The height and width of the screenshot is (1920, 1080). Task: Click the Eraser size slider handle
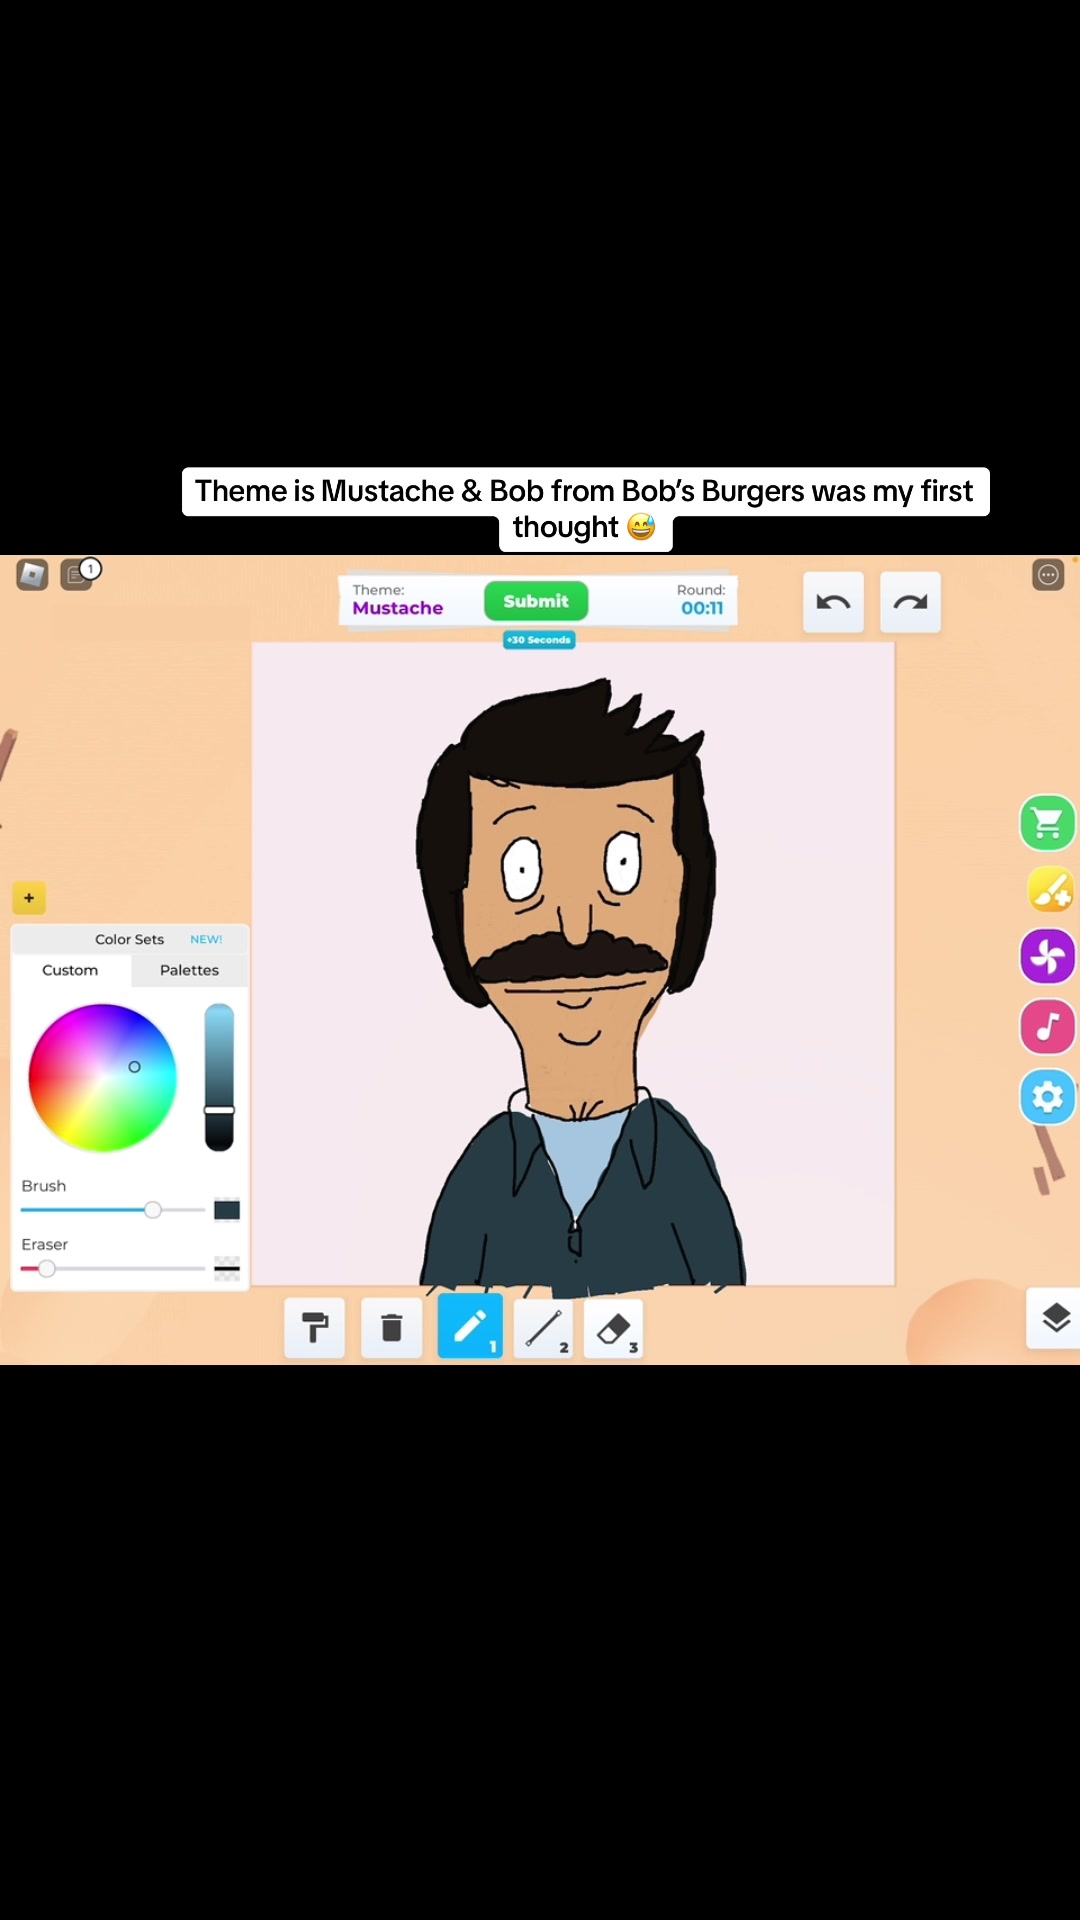46,1269
